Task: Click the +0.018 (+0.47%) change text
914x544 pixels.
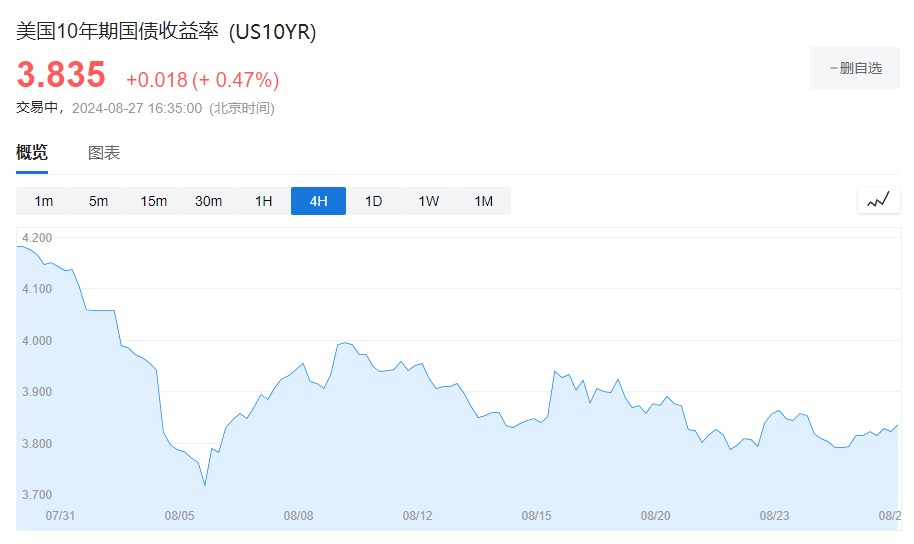Action: (202, 79)
